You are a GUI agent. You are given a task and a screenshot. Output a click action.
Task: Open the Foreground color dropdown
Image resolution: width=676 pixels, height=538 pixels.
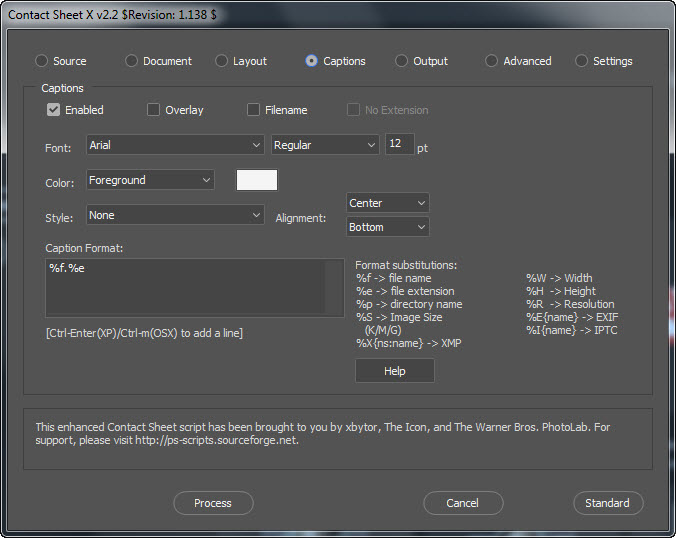coord(150,180)
